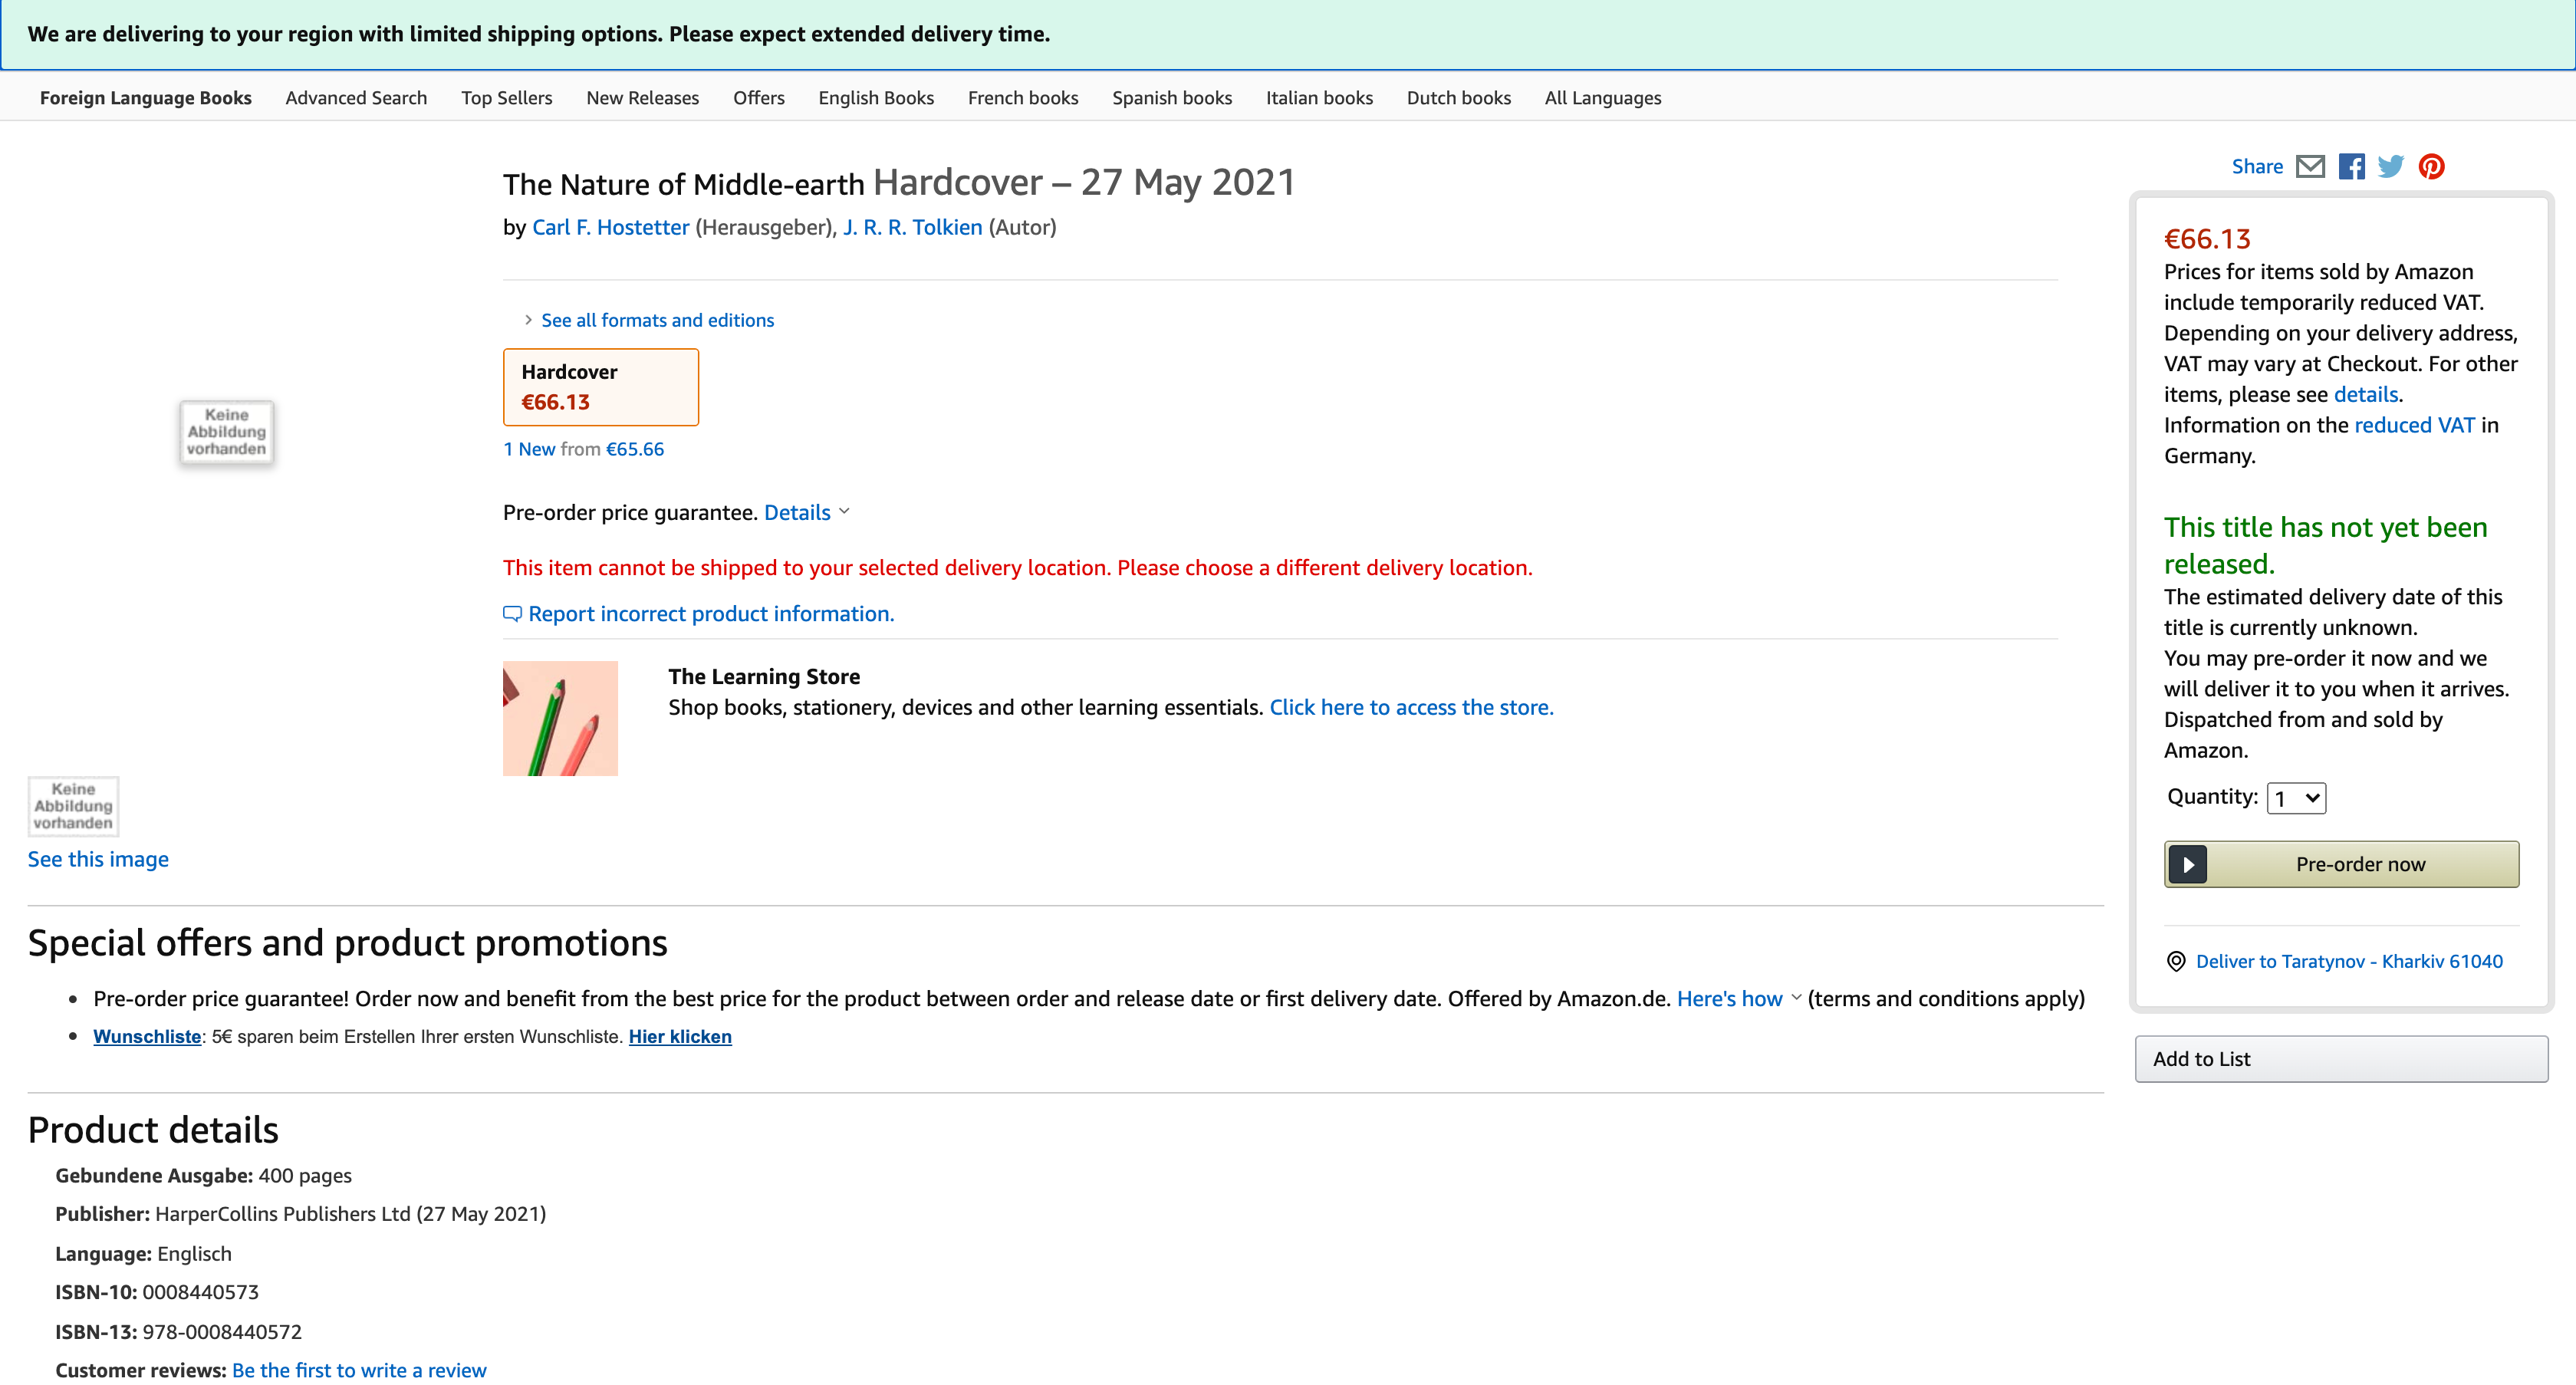Click Be the first to write a review
This screenshot has width=2576, height=1385.
pyautogui.click(x=359, y=1370)
